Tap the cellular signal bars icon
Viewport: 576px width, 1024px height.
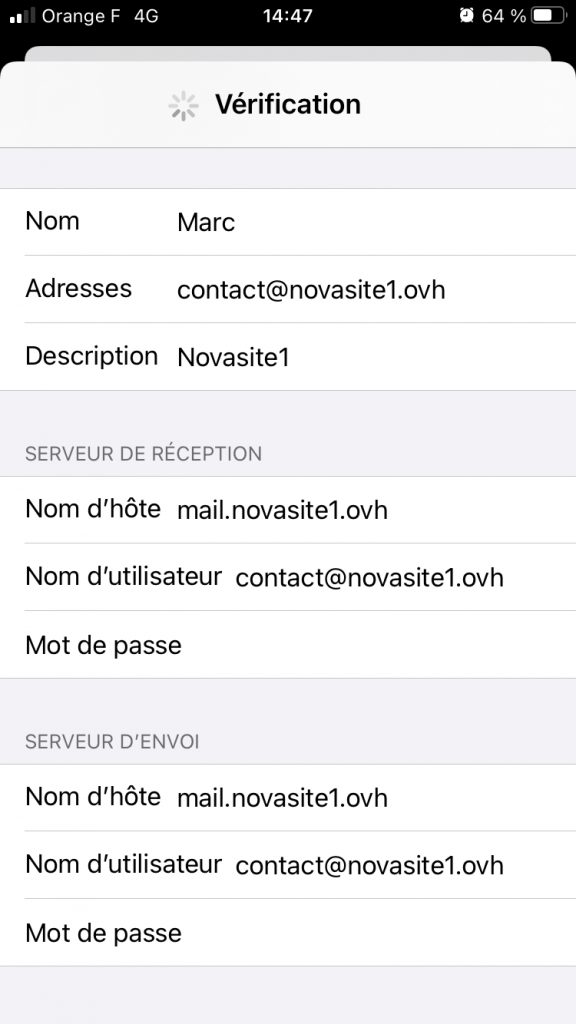pos(22,16)
